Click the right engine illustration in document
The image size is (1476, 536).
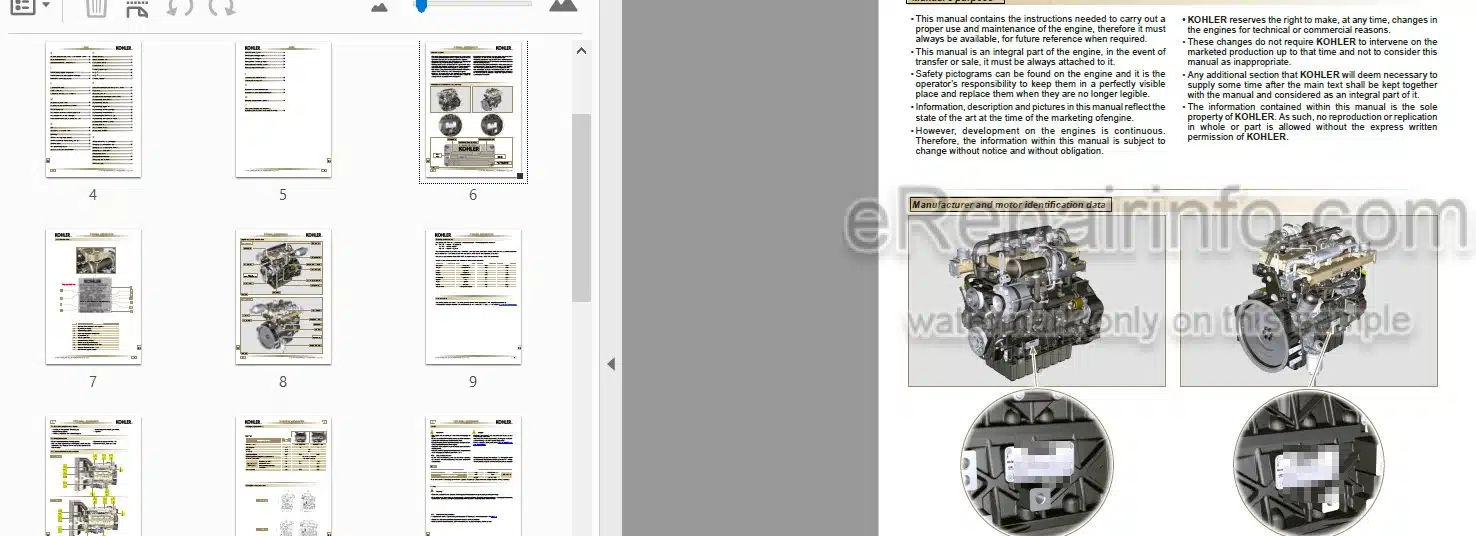pos(1309,300)
